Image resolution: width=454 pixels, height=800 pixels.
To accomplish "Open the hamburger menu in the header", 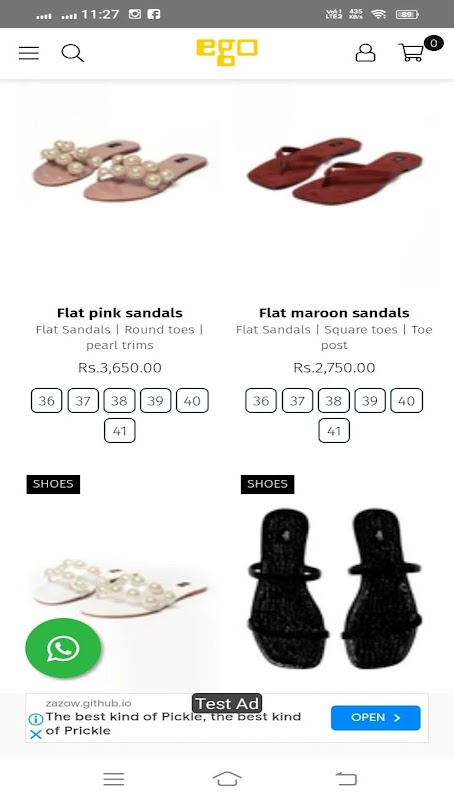I will click(x=29, y=53).
